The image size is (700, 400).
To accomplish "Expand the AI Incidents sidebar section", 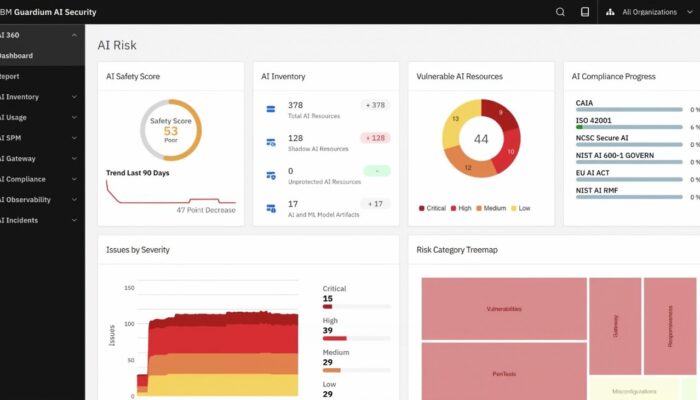I will (x=42, y=220).
